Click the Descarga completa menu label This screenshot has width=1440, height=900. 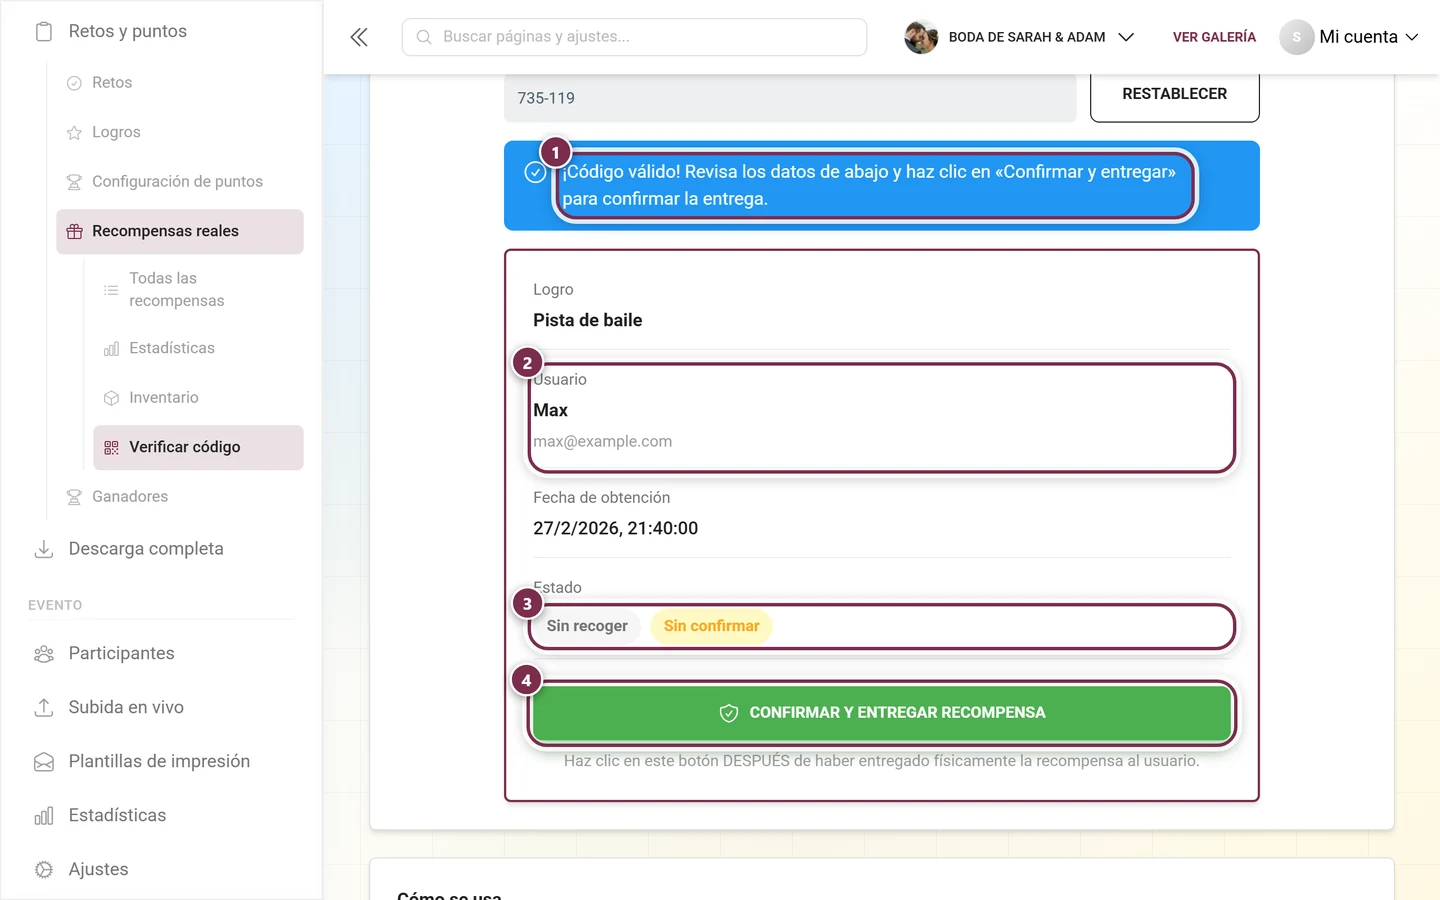[146, 549]
